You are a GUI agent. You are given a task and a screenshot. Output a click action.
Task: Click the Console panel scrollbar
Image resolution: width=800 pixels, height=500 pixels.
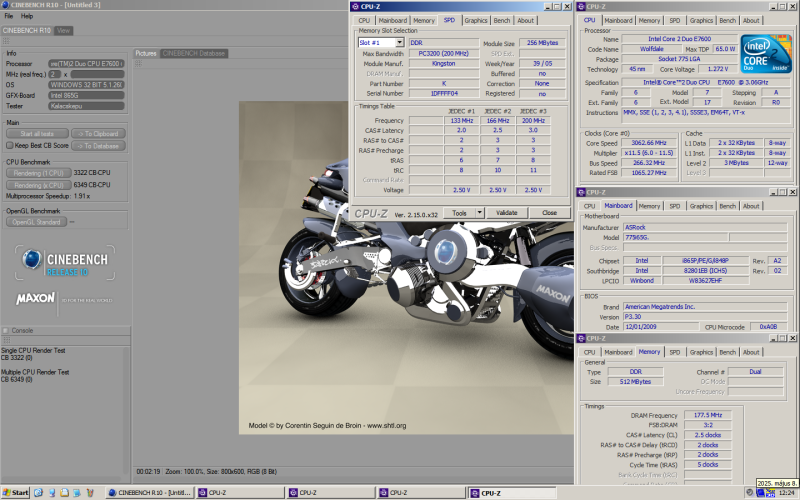127,411
